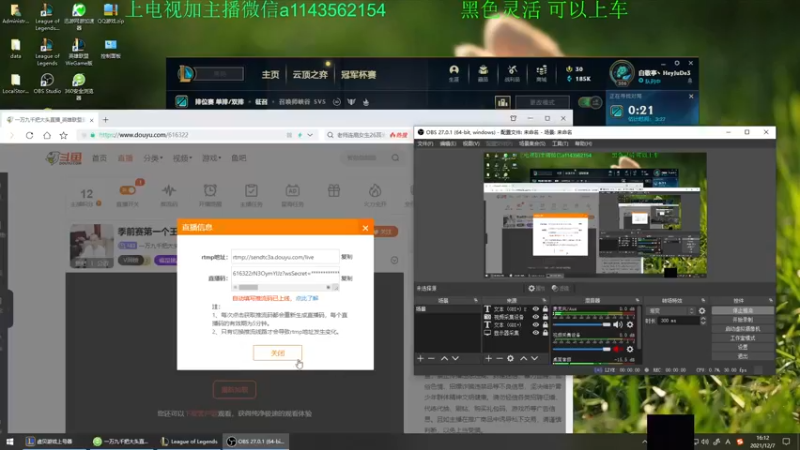Image resolution: width=800 pixels, height=450 pixels.
Task: Hide the second 文本 (GDI+) source
Action: (x=535, y=325)
